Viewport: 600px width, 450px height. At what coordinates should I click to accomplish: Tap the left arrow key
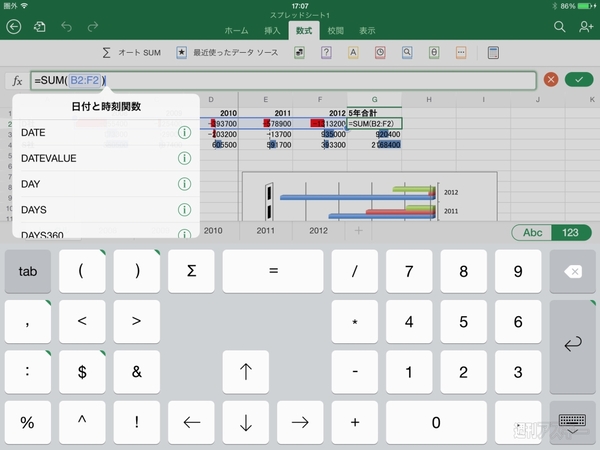click(x=191, y=422)
